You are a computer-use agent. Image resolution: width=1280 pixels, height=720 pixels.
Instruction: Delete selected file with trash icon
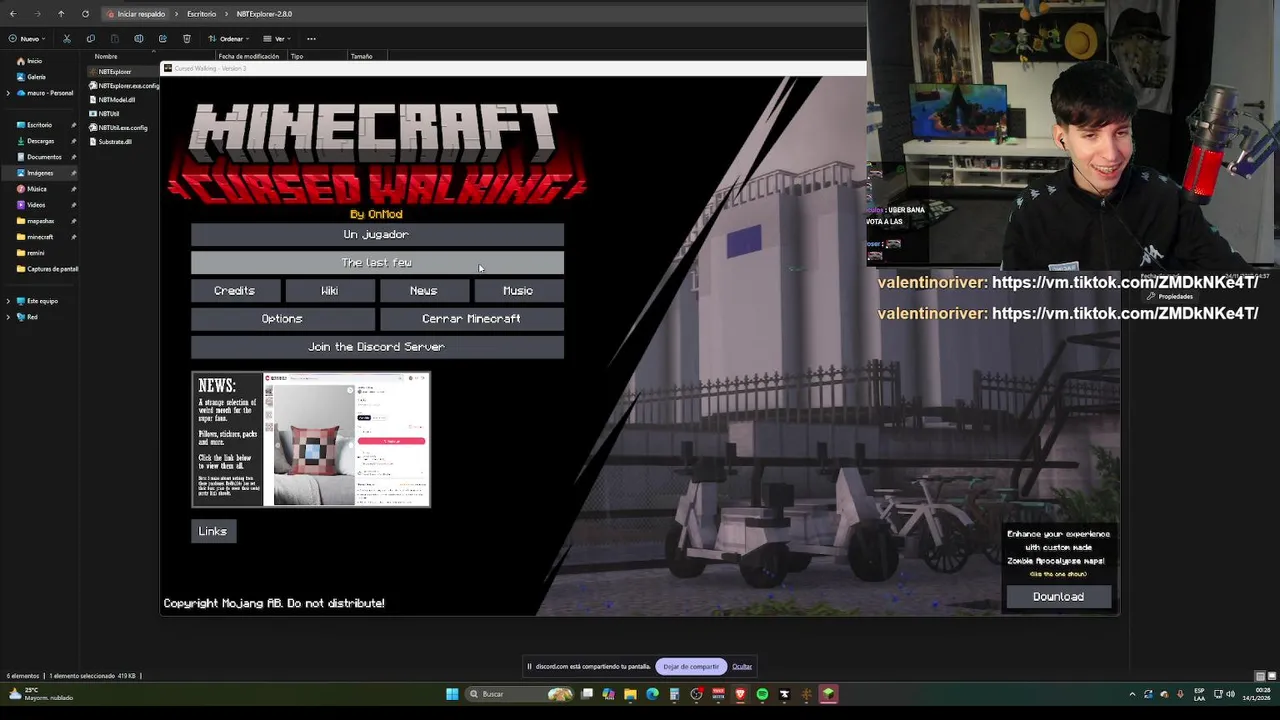tap(187, 39)
